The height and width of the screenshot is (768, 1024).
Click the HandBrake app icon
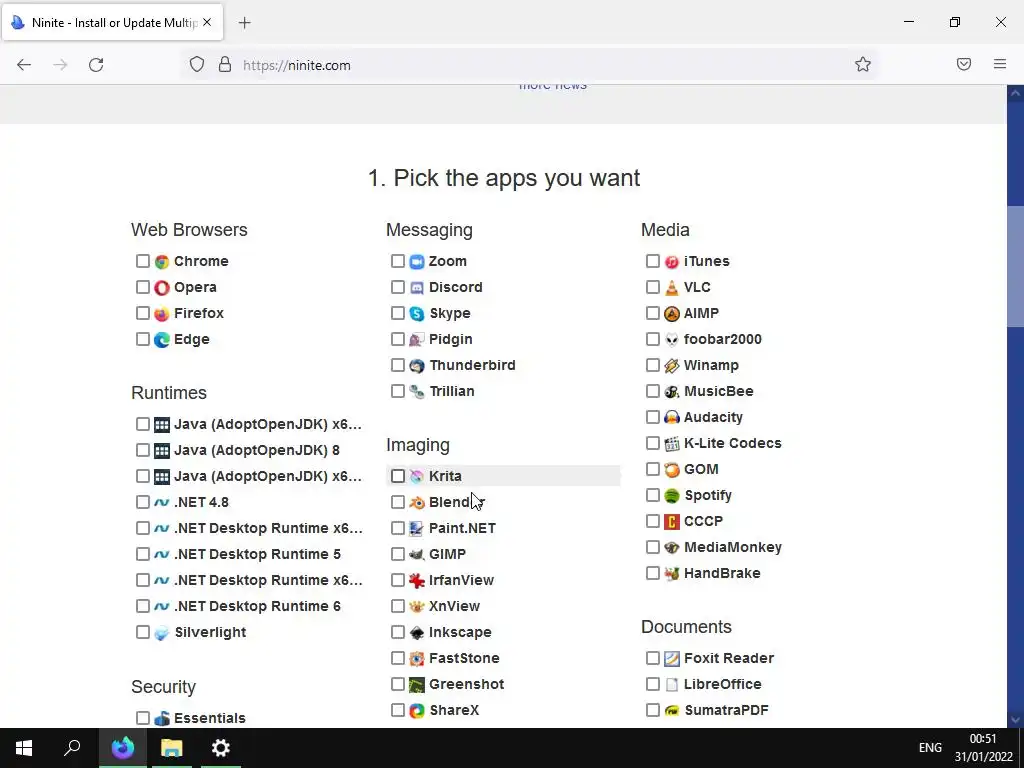point(671,574)
